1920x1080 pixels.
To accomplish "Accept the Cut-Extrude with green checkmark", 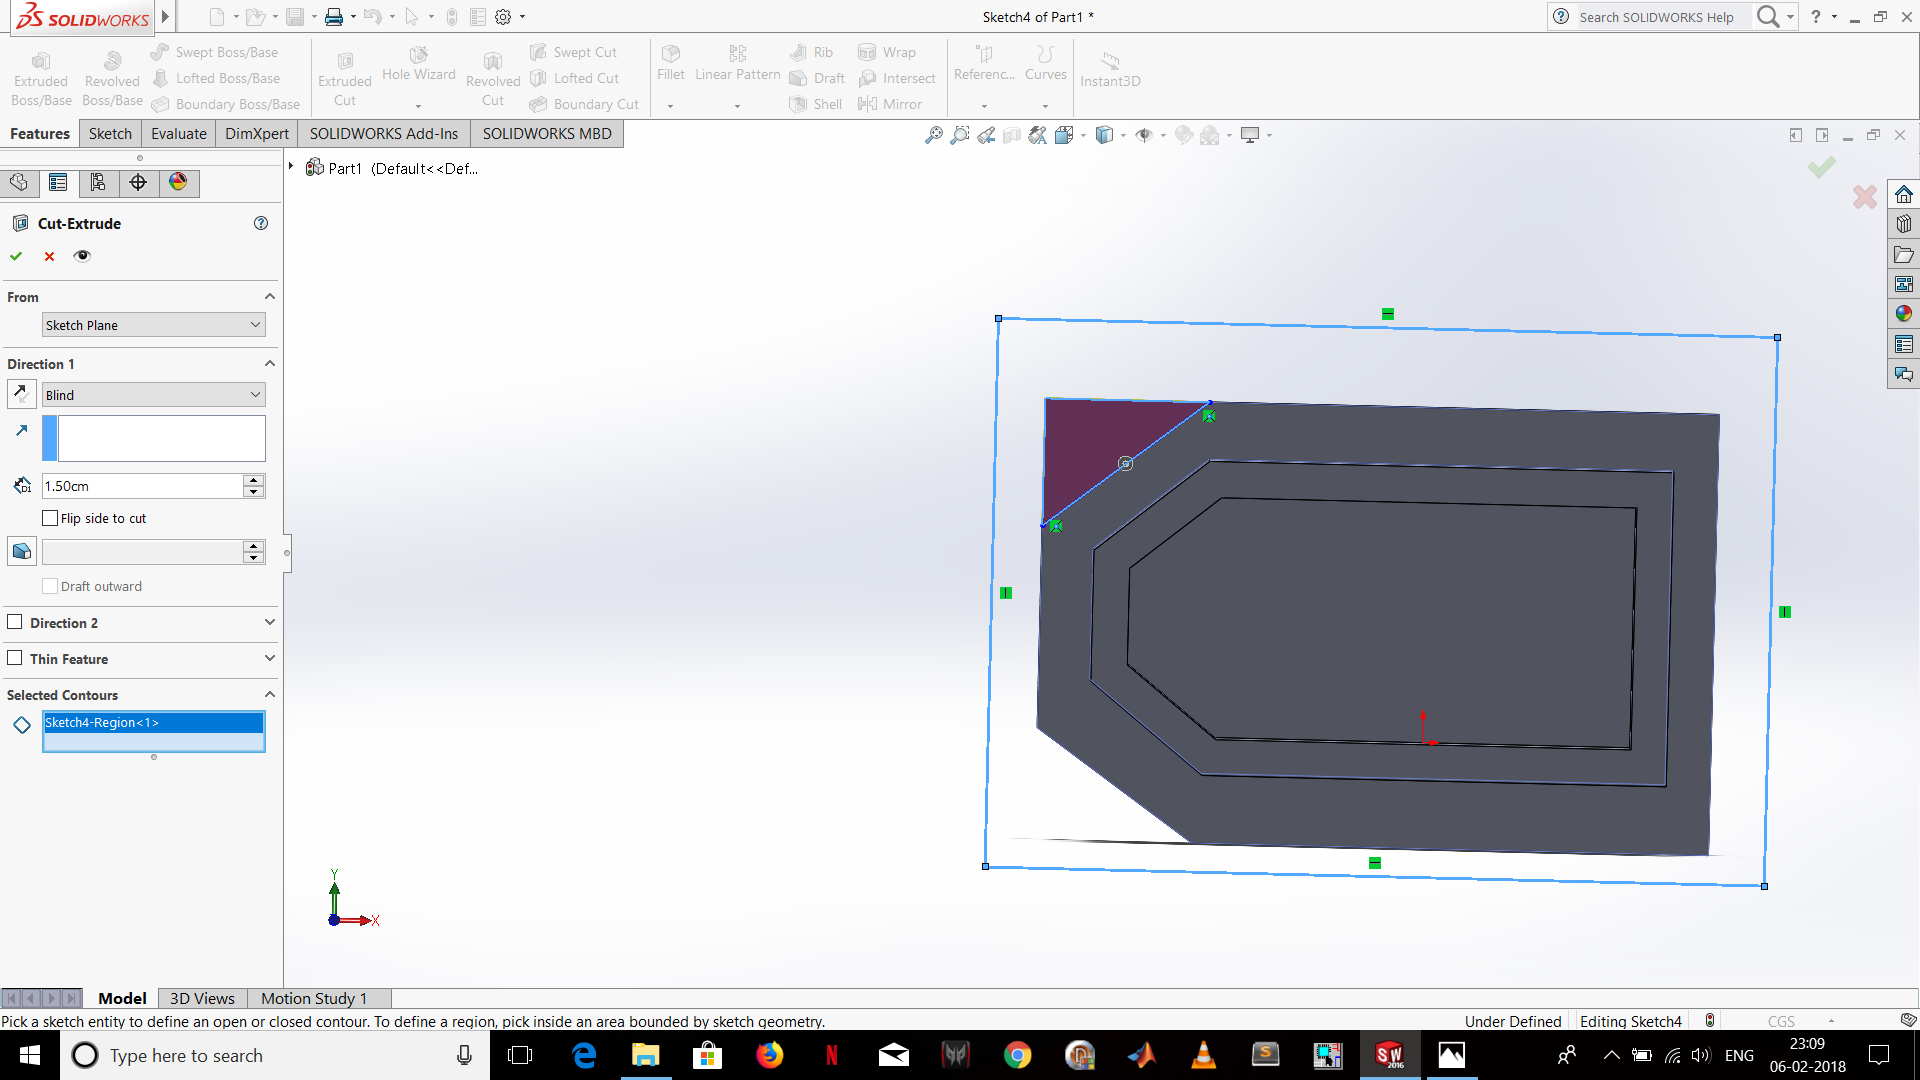I will 16,256.
